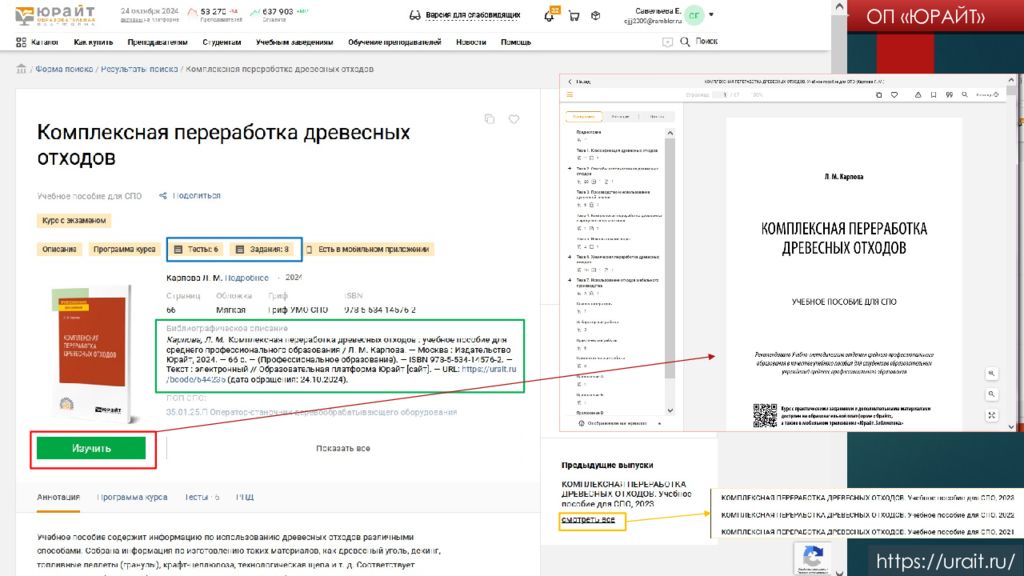1024x576 pixels.
Task: Click the Результаты поиска breadcrumb
Action: [x=139, y=69]
